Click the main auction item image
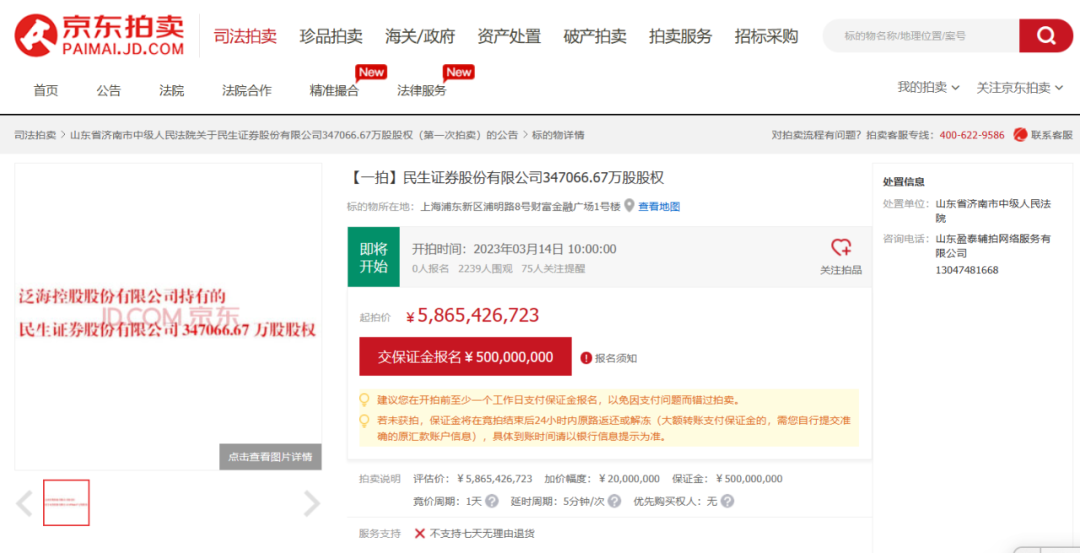Viewport: 1080px width, 553px height. tap(168, 317)
